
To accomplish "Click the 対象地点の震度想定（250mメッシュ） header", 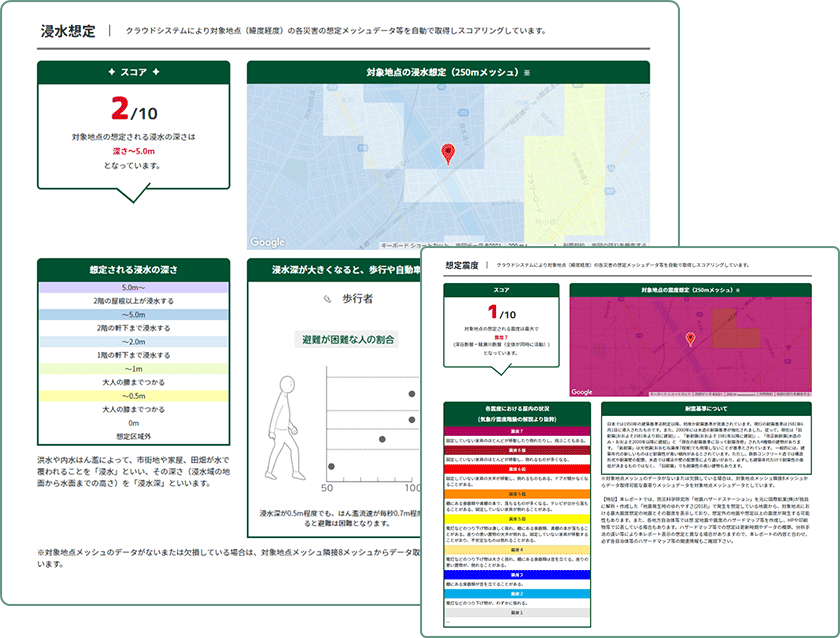I will point(691,290).
